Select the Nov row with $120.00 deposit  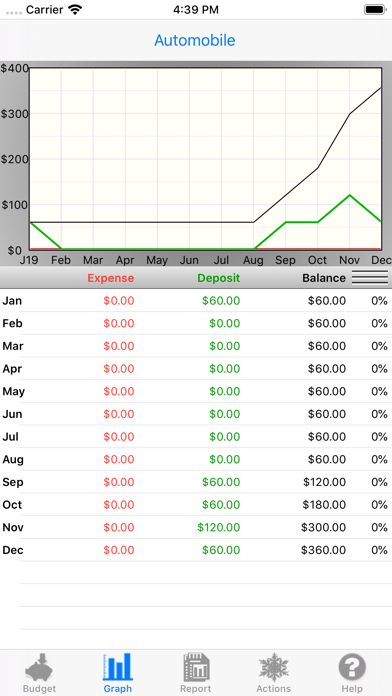[x=196, y=527]
